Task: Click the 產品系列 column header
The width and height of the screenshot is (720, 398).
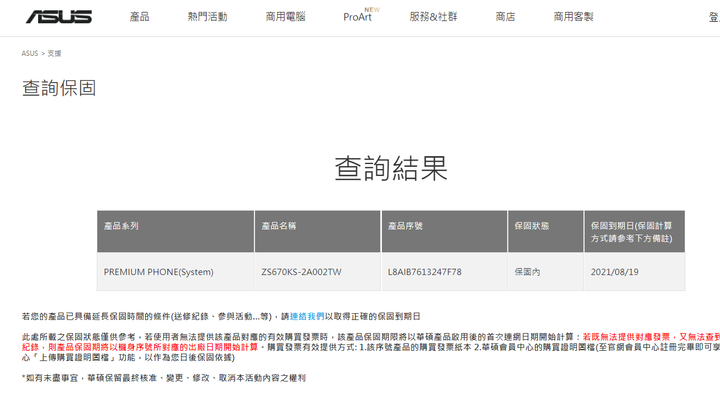Action: (x=175, y=231)
